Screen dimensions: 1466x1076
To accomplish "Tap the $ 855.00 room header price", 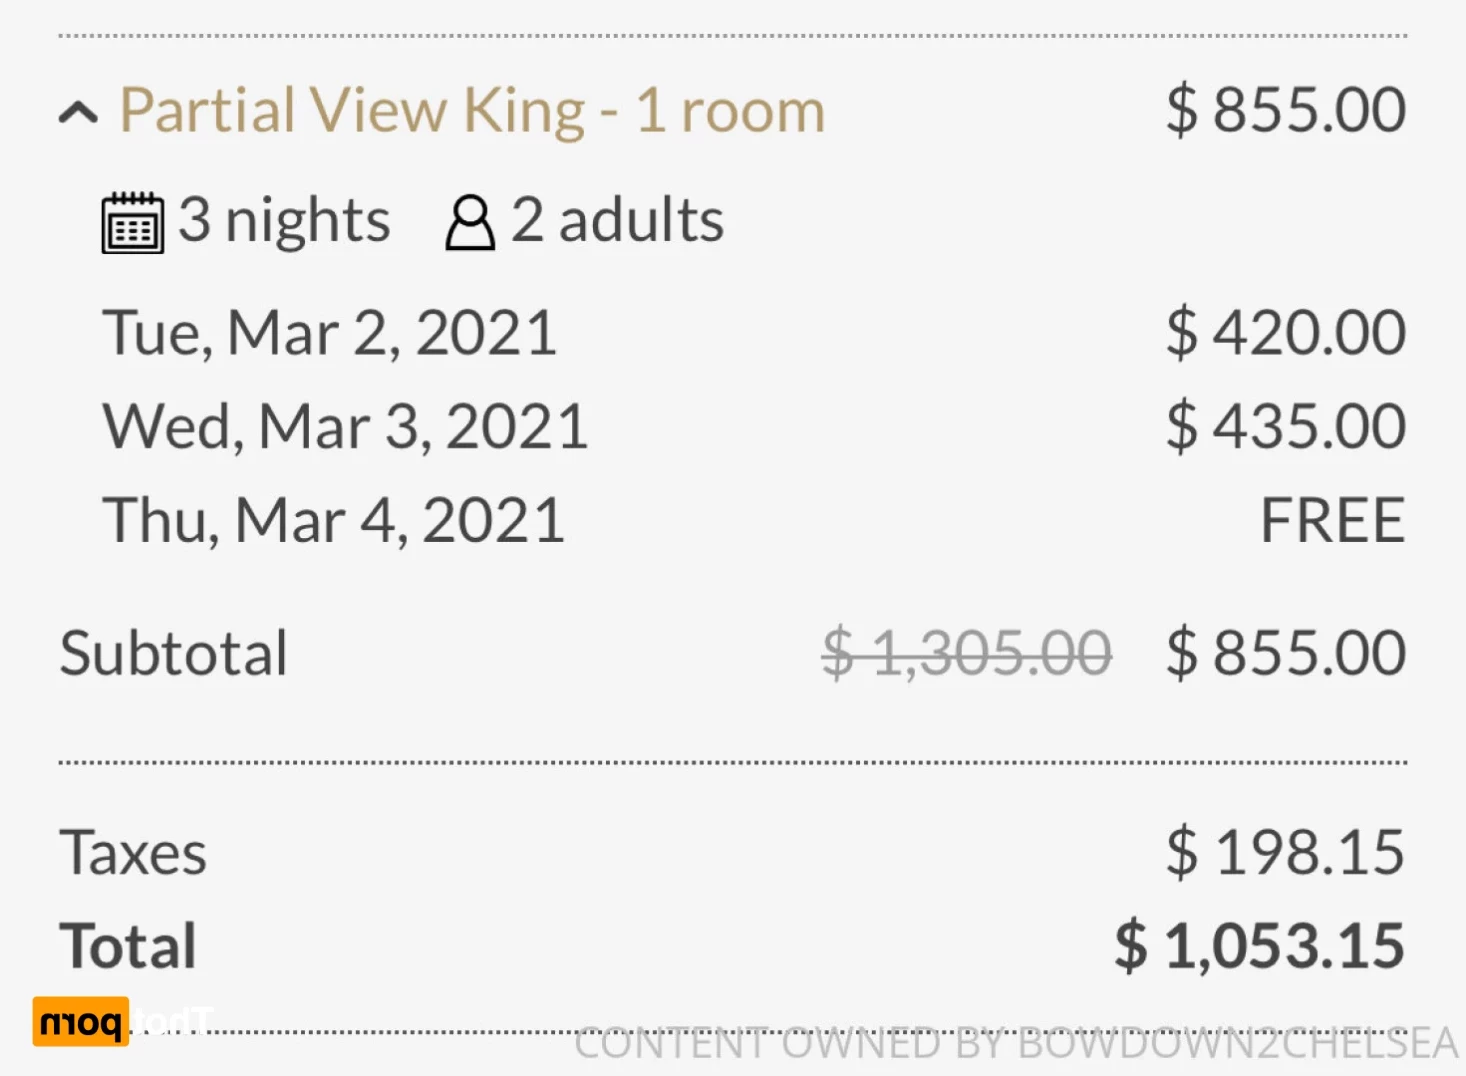I will (1286, 110).
